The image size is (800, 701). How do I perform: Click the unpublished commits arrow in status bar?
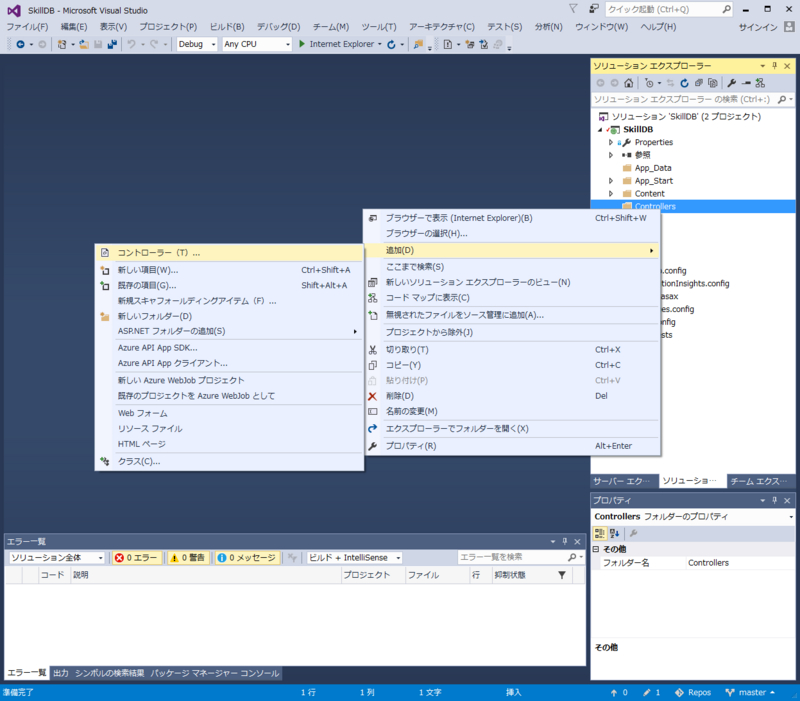pyautogui.click(x=619, y=692)
